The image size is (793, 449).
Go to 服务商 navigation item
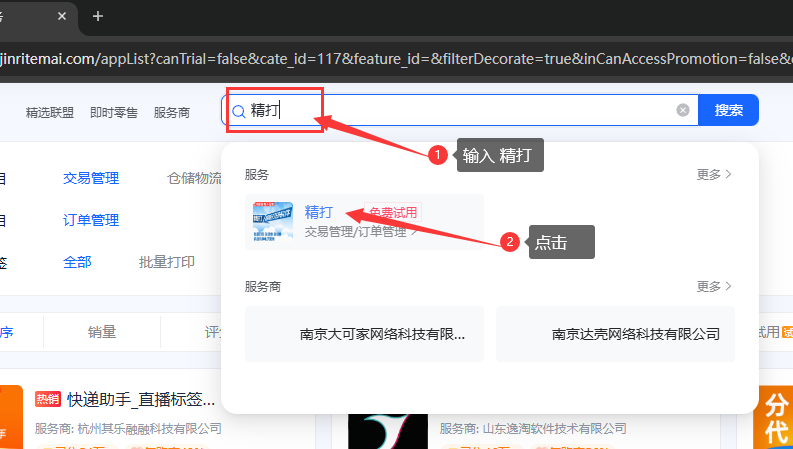point(172,112)
